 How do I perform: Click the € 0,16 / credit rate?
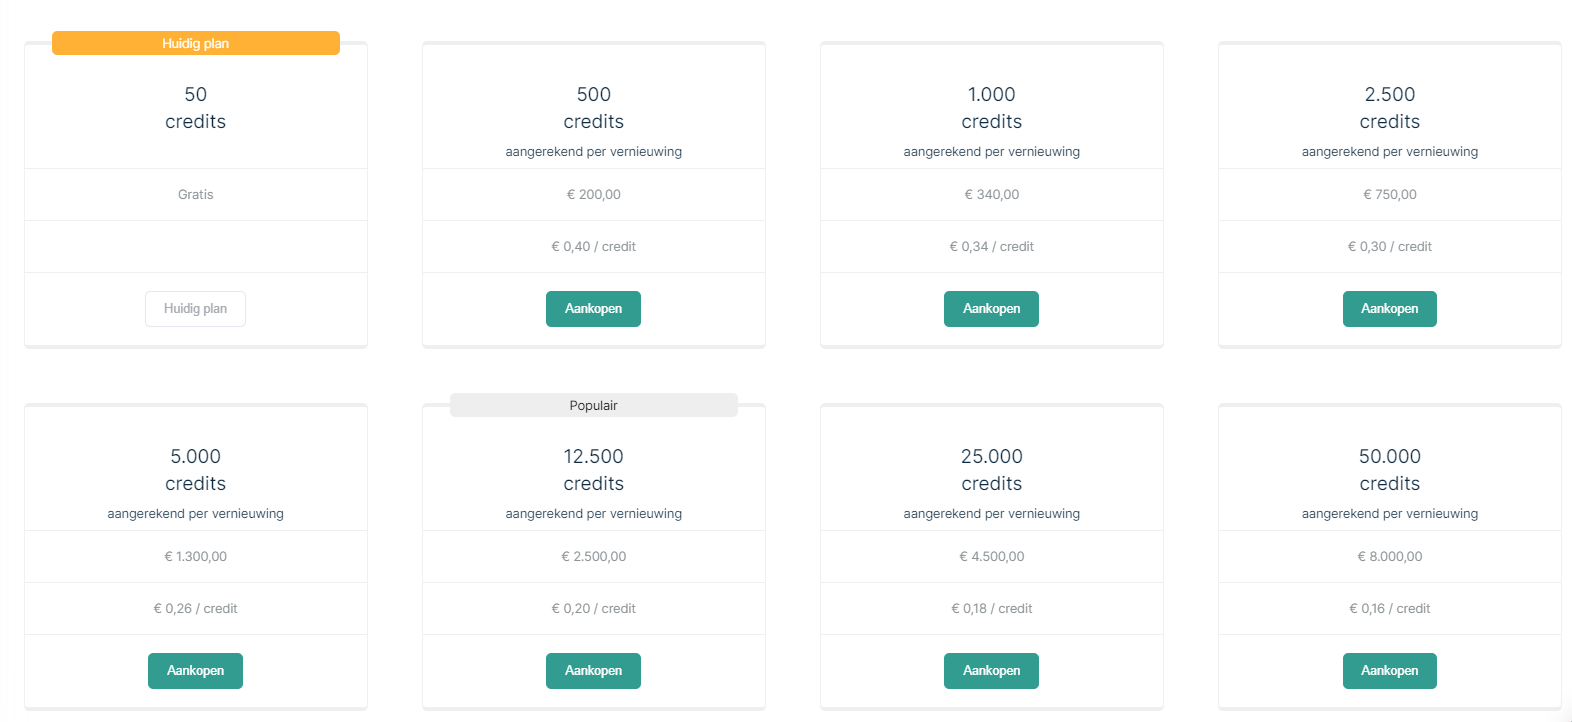click(x=1389, y=609)
